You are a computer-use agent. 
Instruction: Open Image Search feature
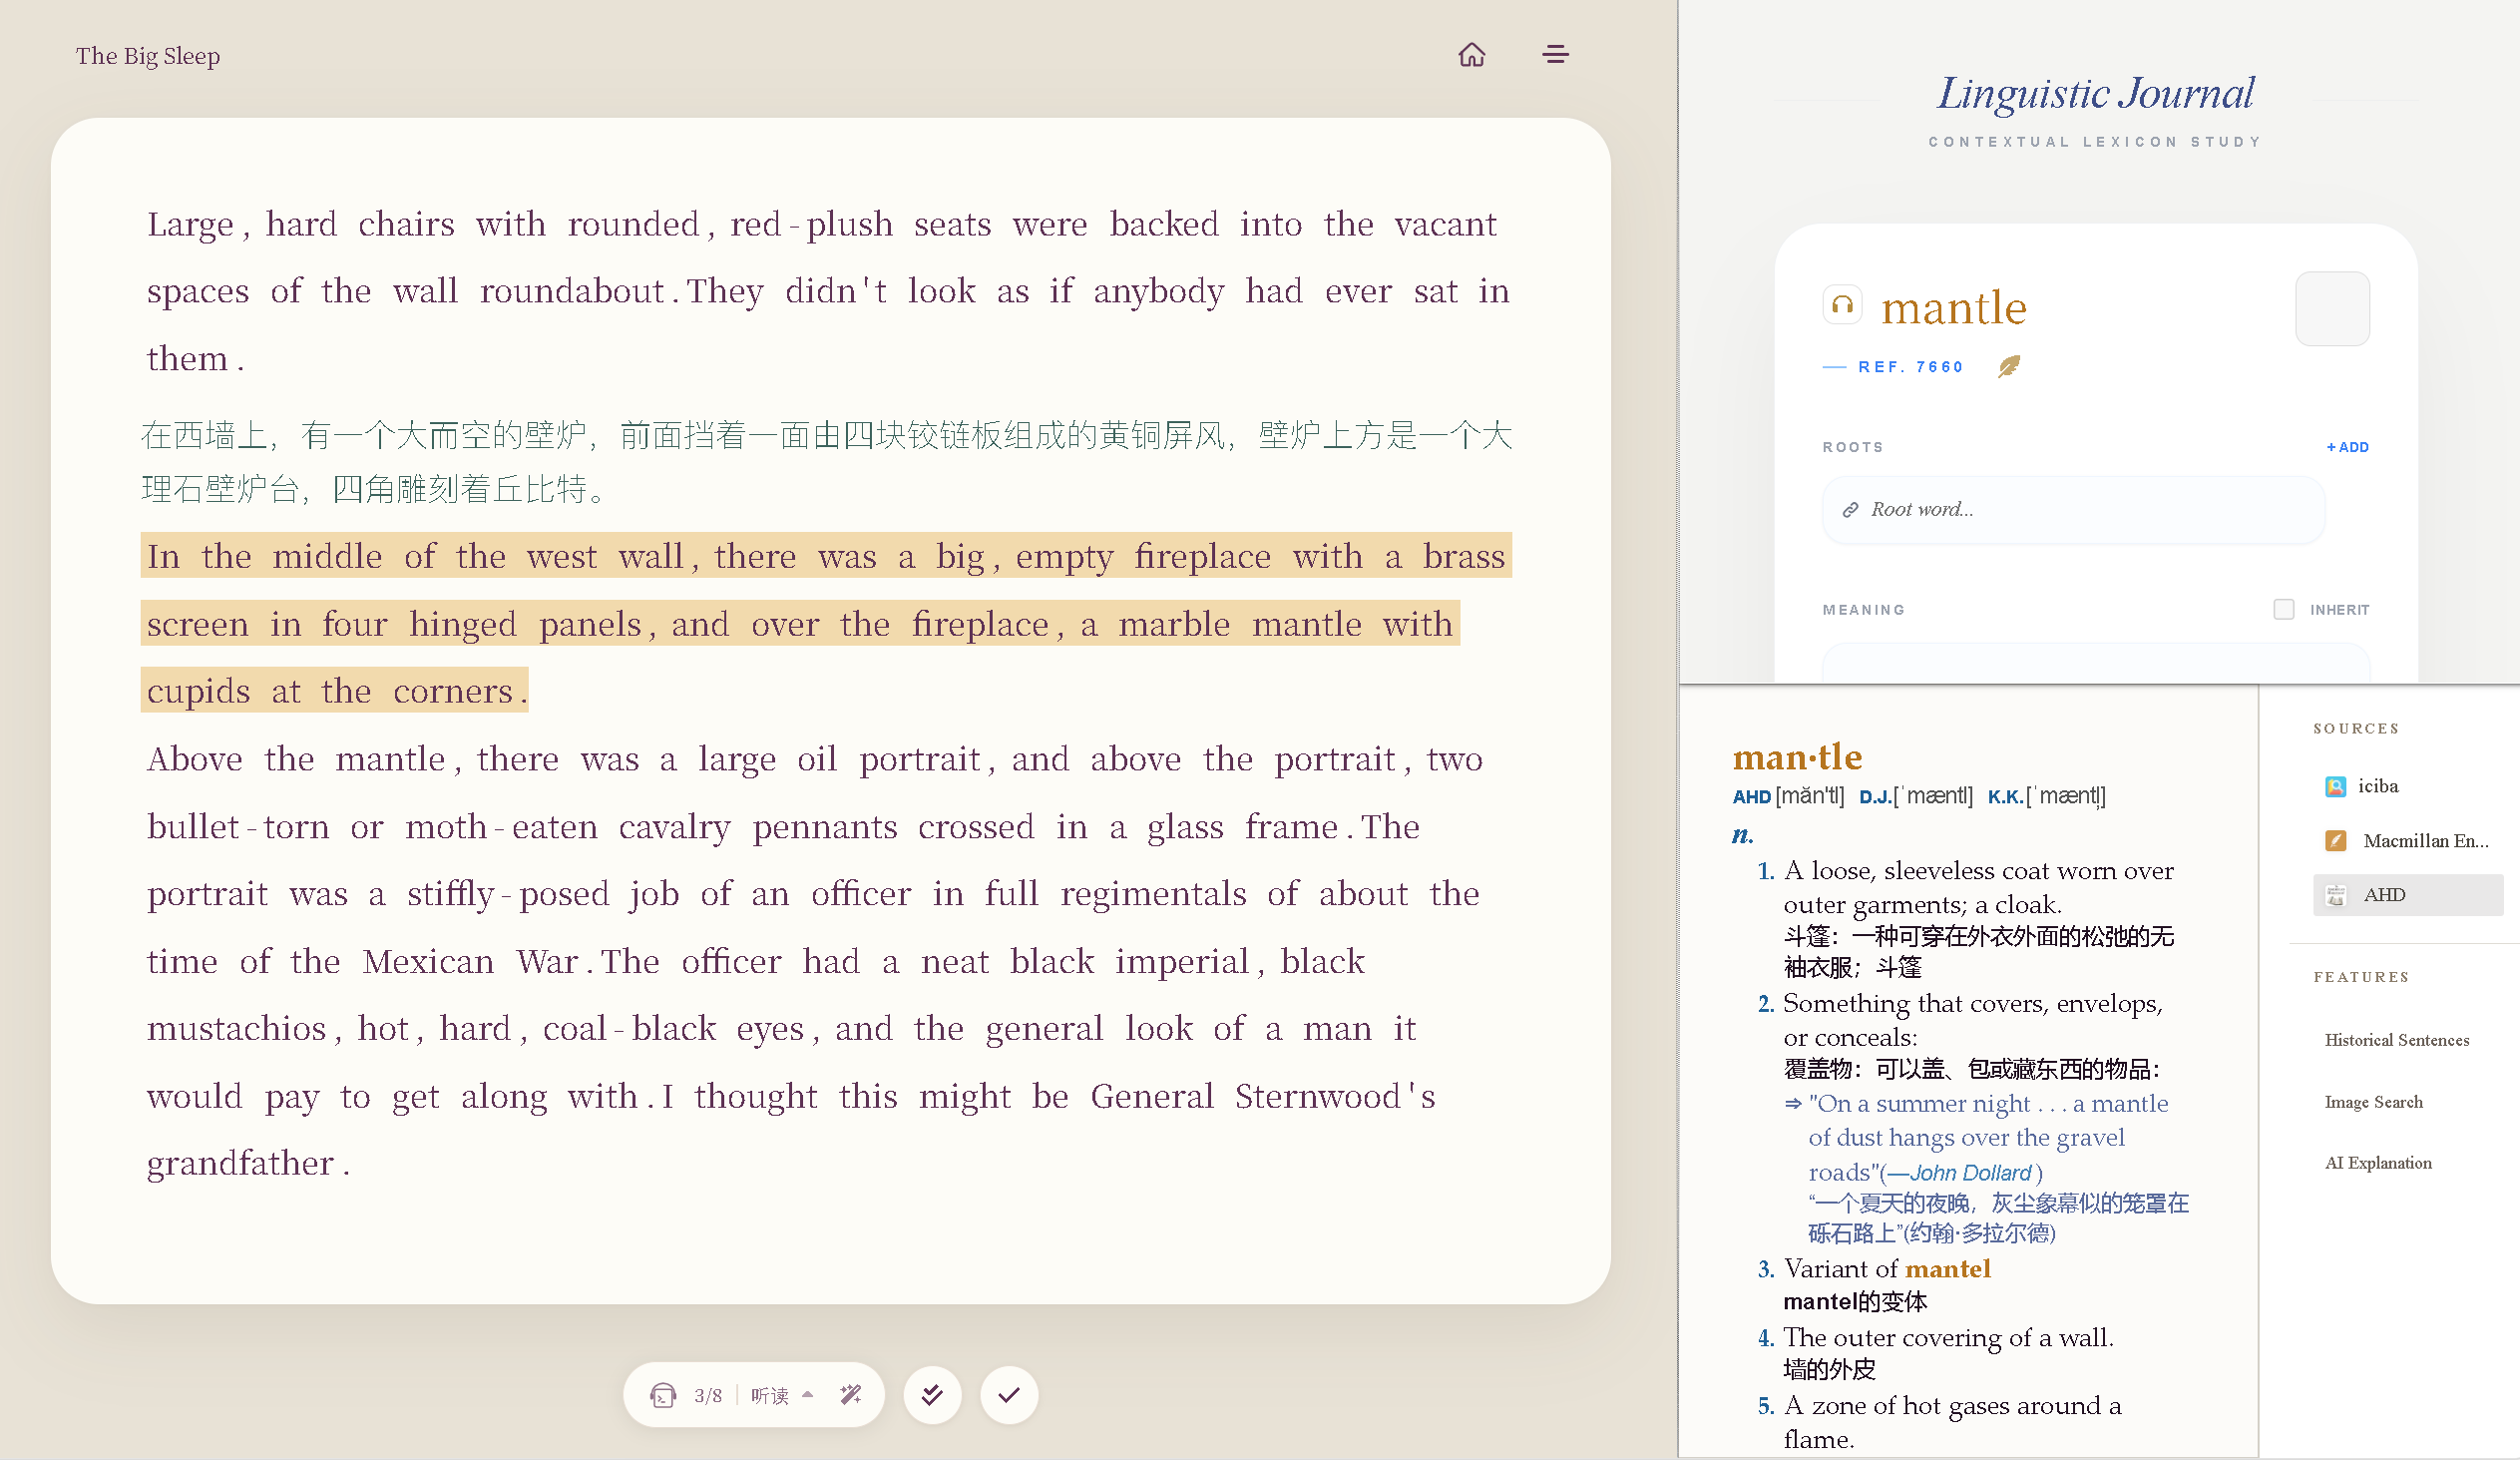[x=2373, y=1102]
